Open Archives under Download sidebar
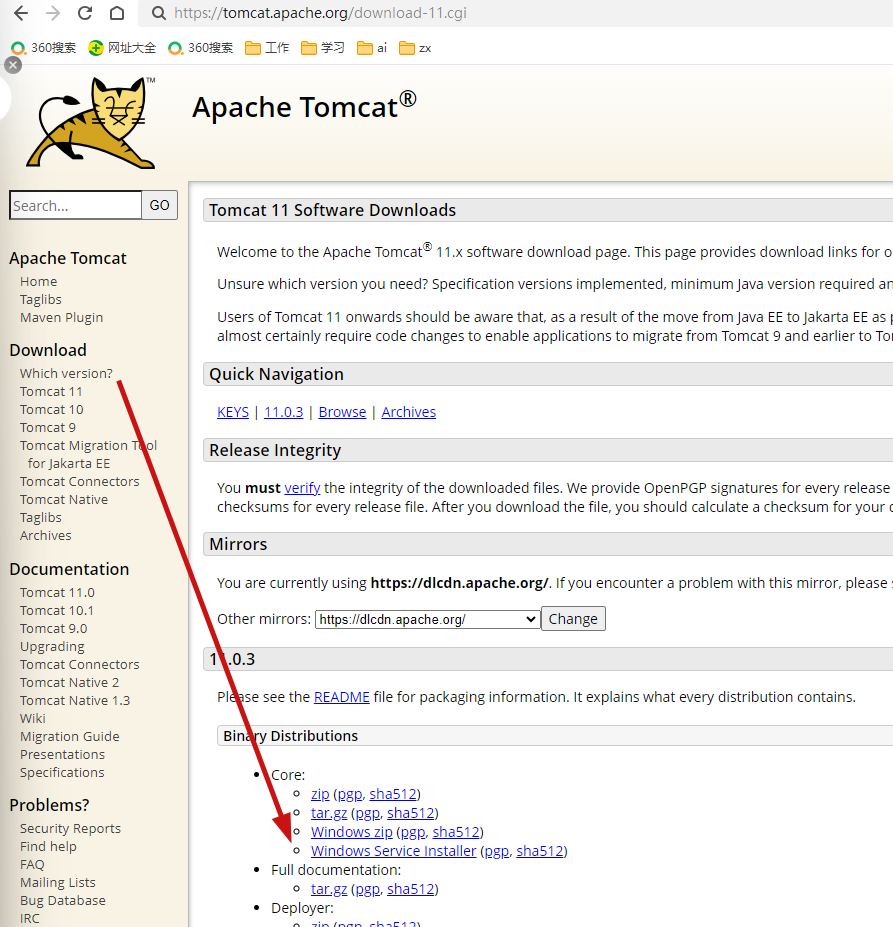Image resolution: width=893 pixels, height=927 pixels. (x=46, y=536)
